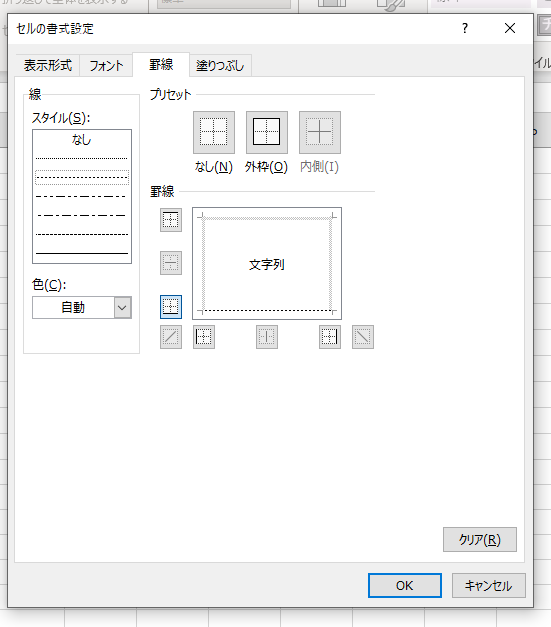This screenshot has height=627, width=551.
Task: Apply the なし (none) border preset
Action: (214, 132)
